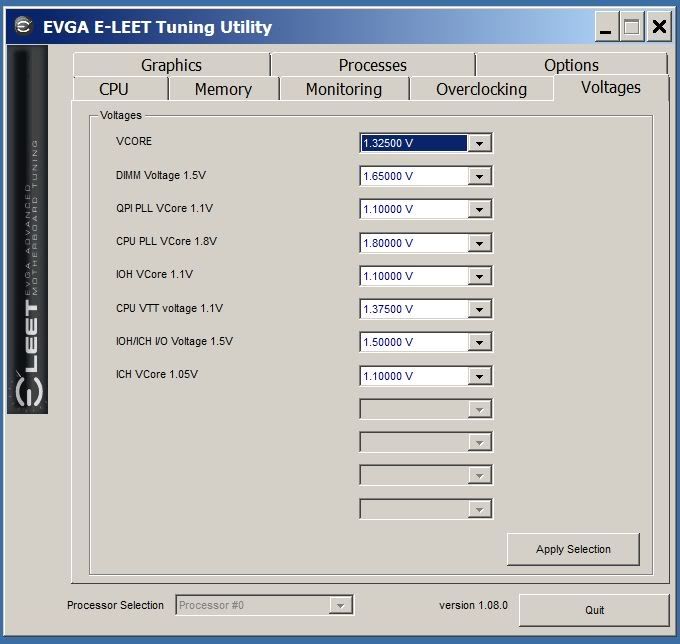Viewport: 680px width, 644px height.
Task: Click the version 1.08.0 text
Action: pos(473,605)
